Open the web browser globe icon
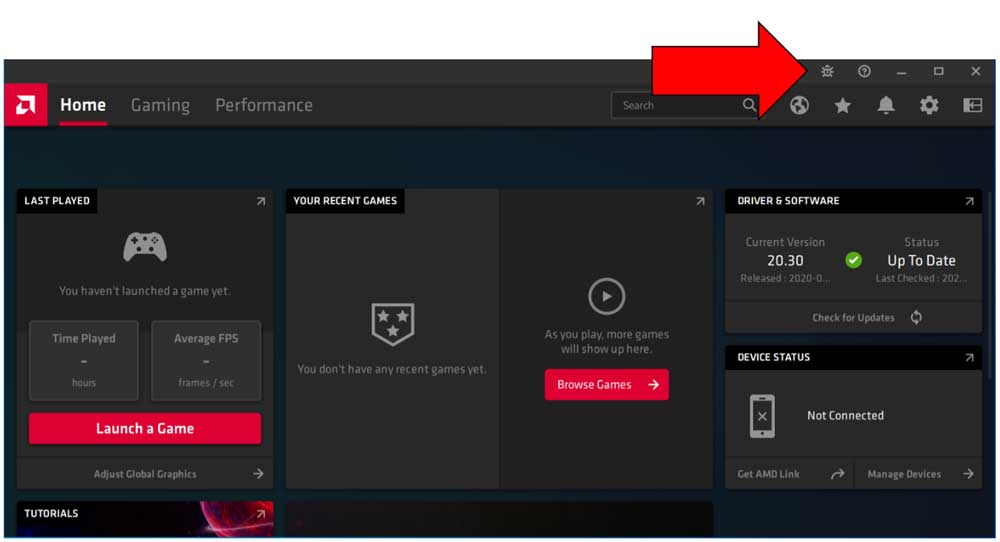Screen dimensions: 1000x542 tap(799, 105)
